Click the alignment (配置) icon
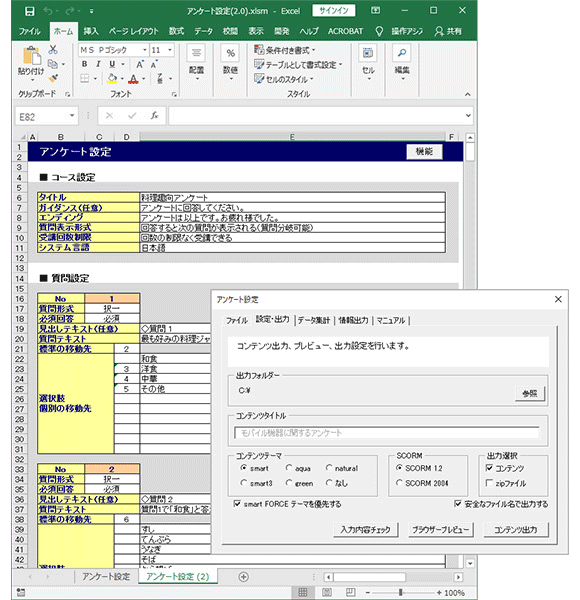The height and width of the screenshot is (600, 580). tap(196, 52)
